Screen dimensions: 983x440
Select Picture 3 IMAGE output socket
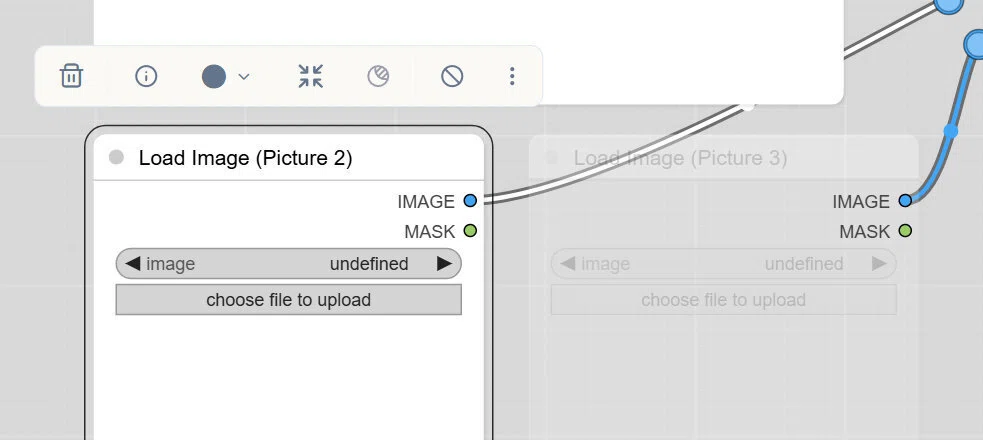pyautogui.click(x=905, y=201)
